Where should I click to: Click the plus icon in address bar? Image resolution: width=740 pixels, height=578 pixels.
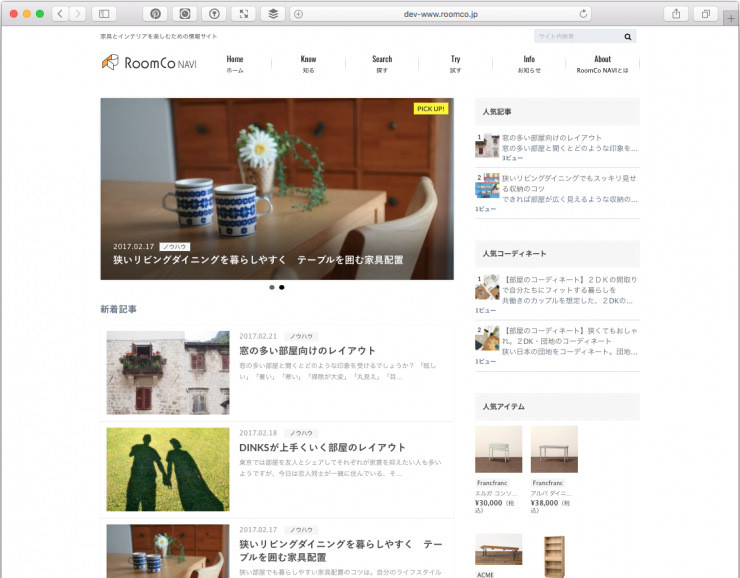pos(298,14)
